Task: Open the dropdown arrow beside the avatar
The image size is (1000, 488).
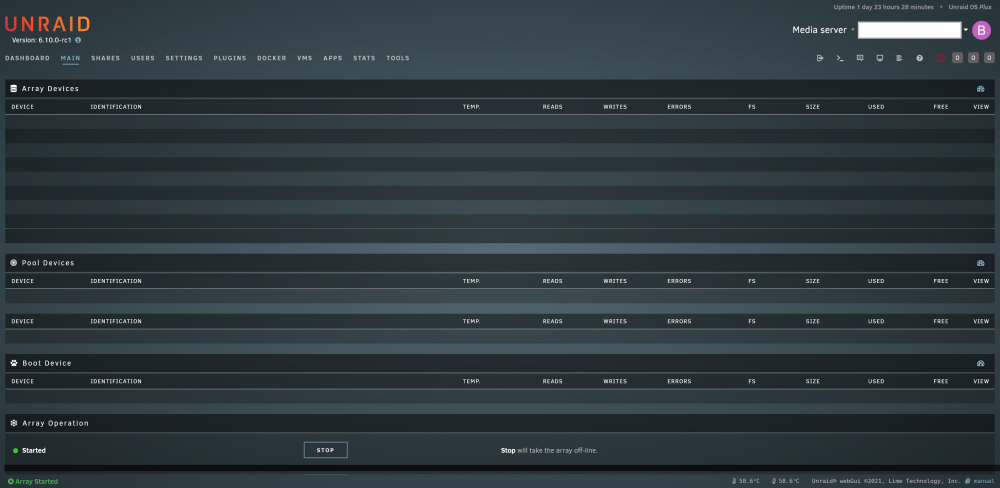Action: pyautogui.click(x=966, y=30)
